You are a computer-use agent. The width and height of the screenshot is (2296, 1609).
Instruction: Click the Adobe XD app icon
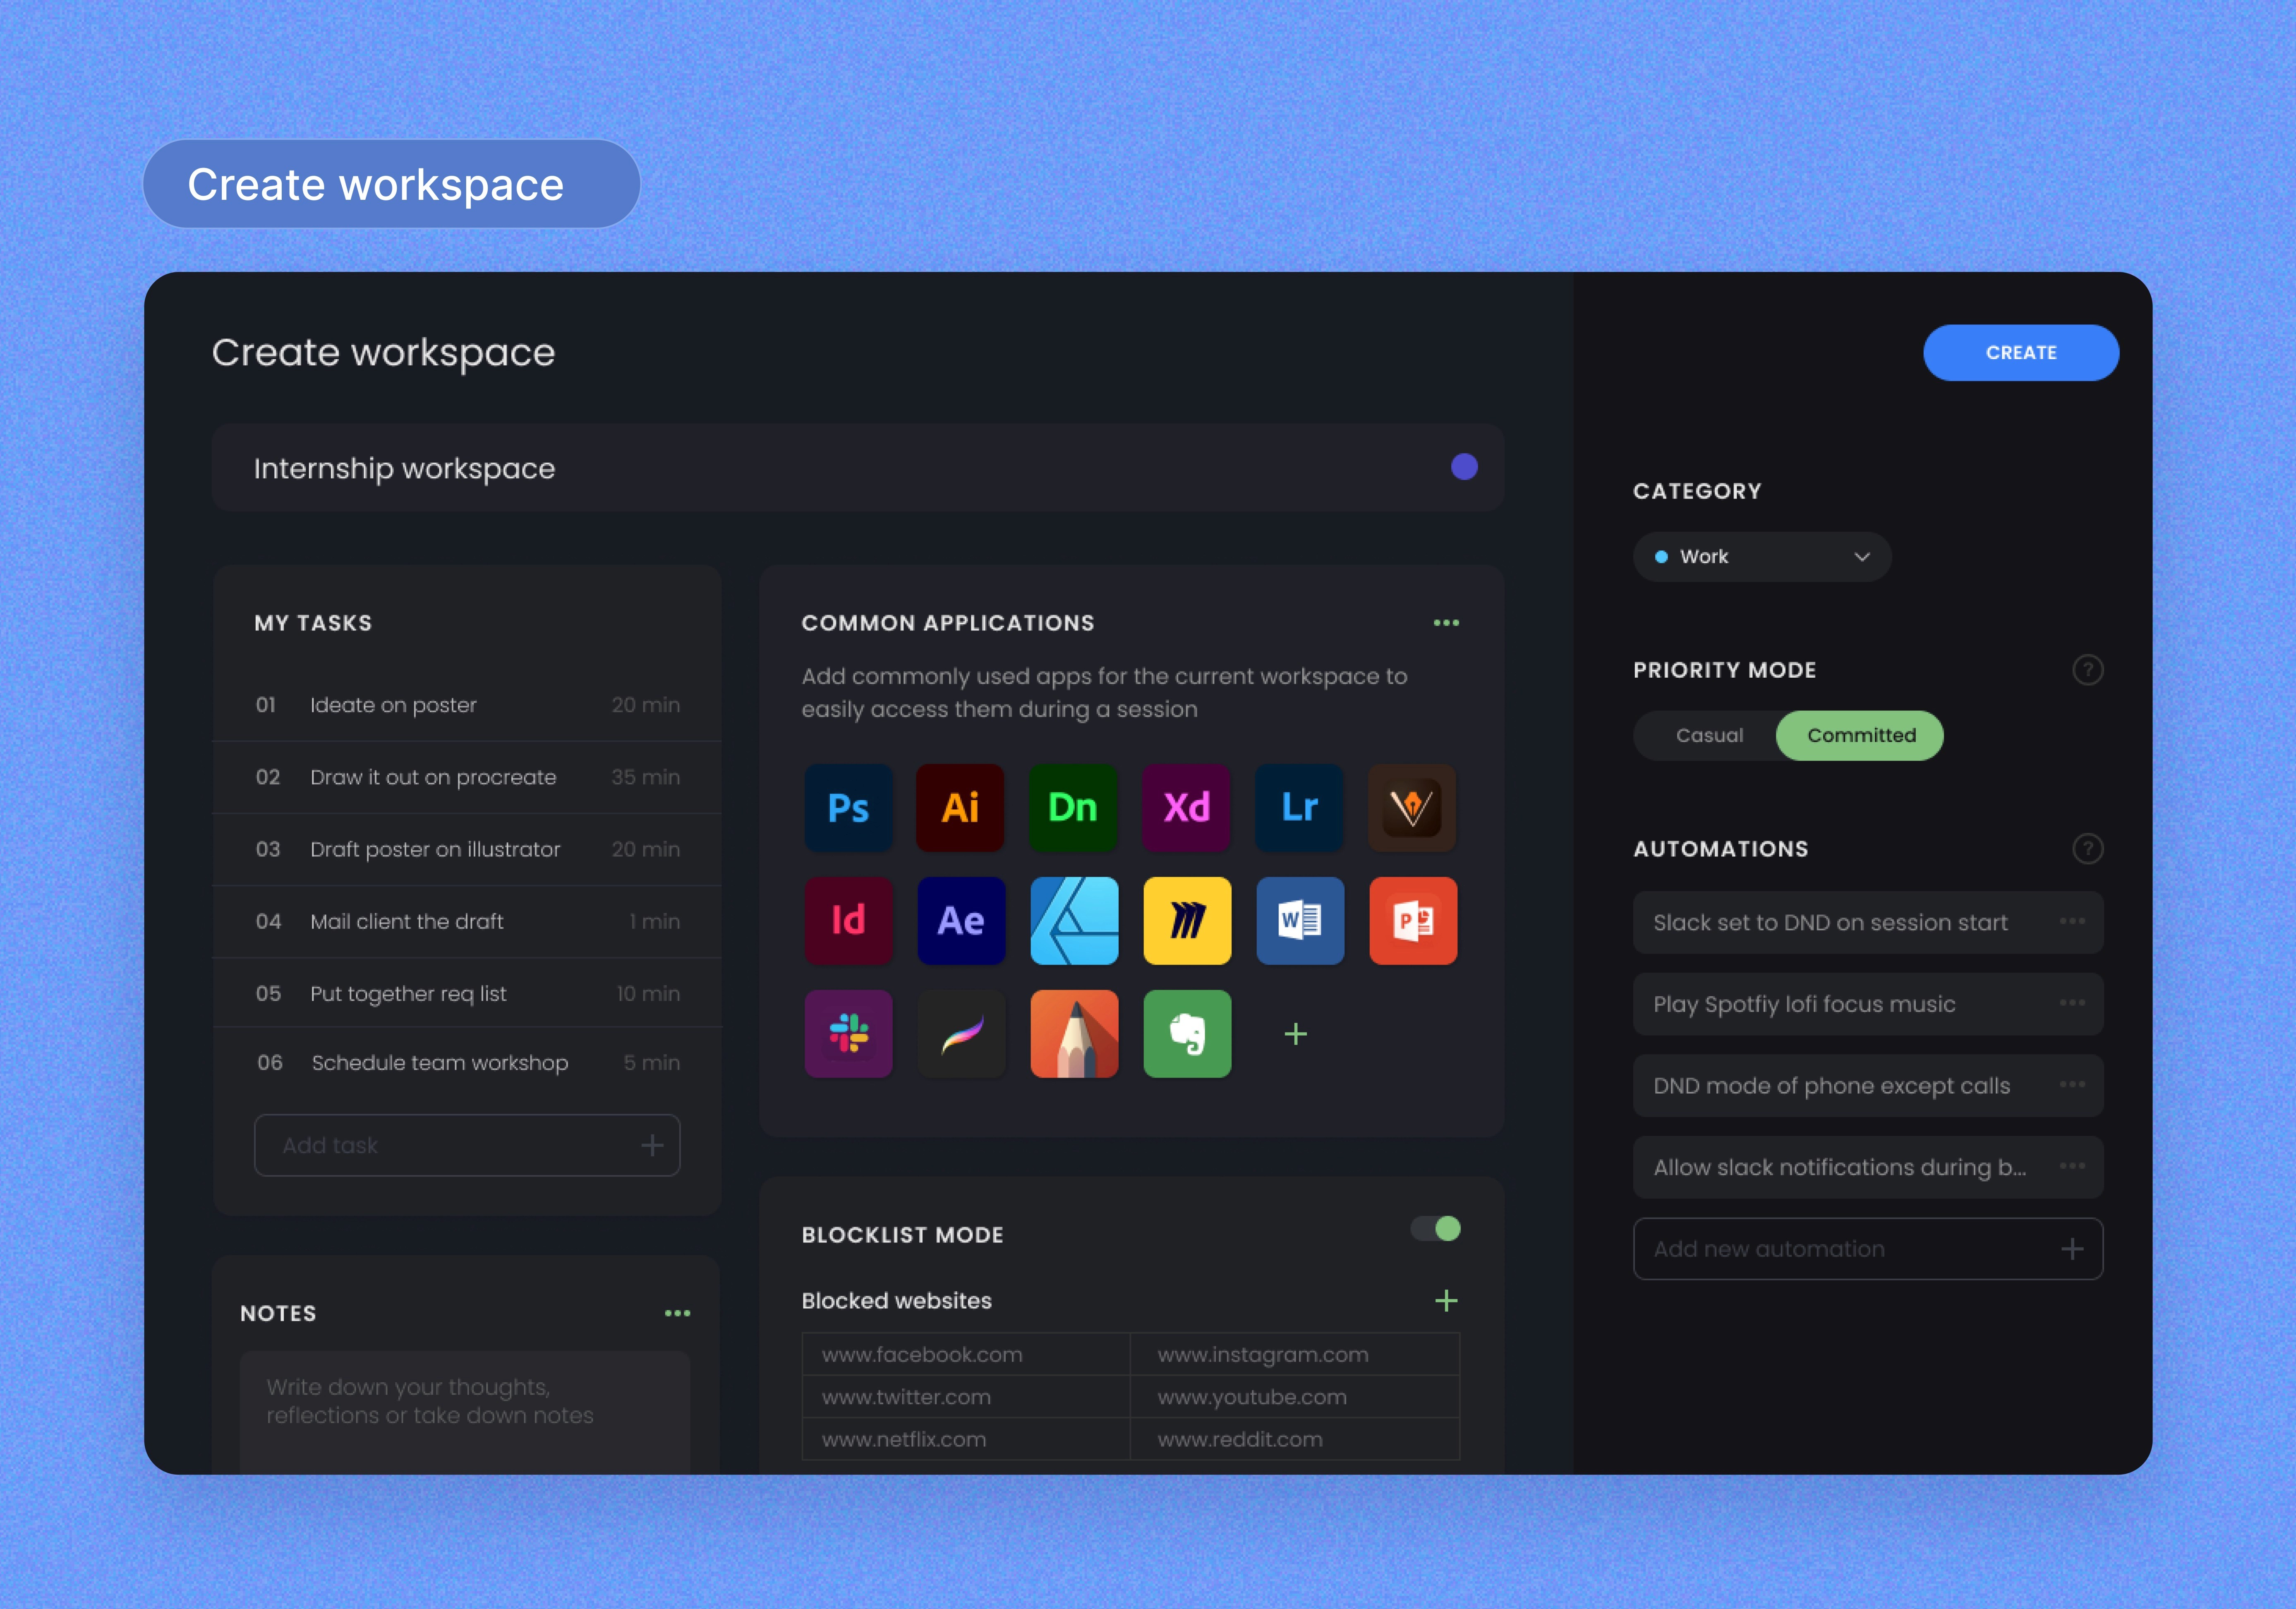click(x=1186, y=807)
